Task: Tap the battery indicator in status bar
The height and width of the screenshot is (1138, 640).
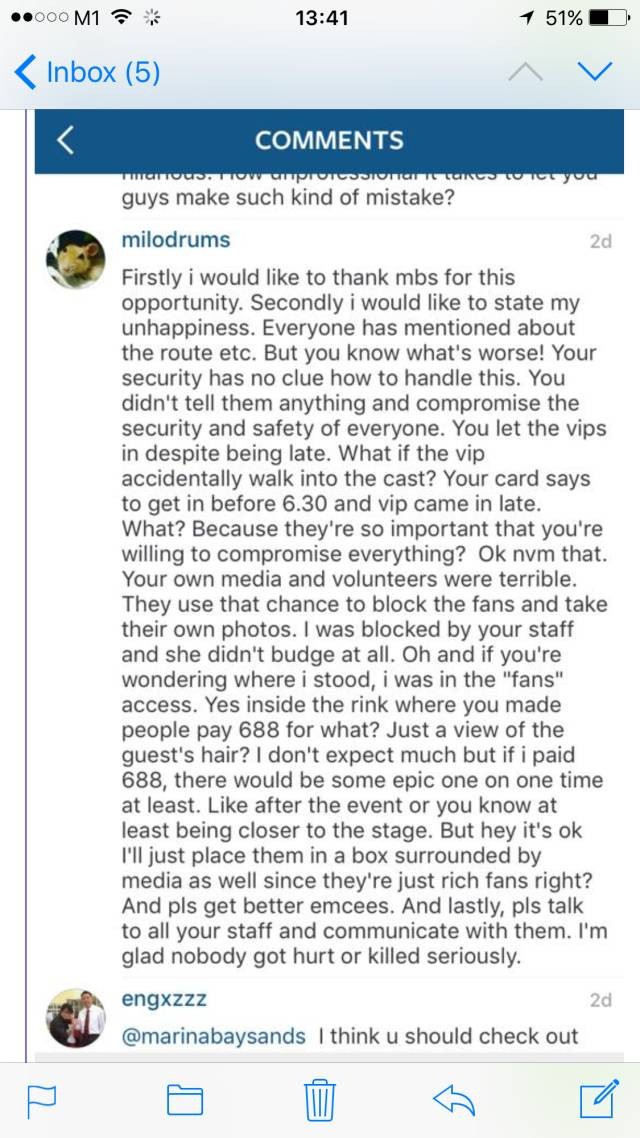Action: 608,18
